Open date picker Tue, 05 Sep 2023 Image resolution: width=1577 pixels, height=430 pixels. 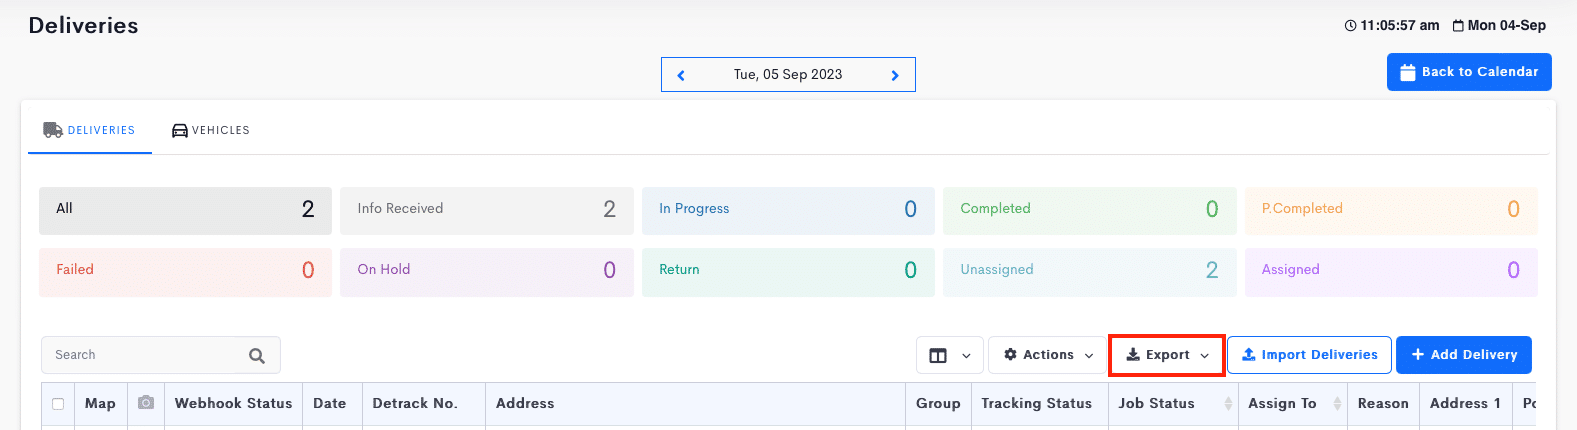788,75
